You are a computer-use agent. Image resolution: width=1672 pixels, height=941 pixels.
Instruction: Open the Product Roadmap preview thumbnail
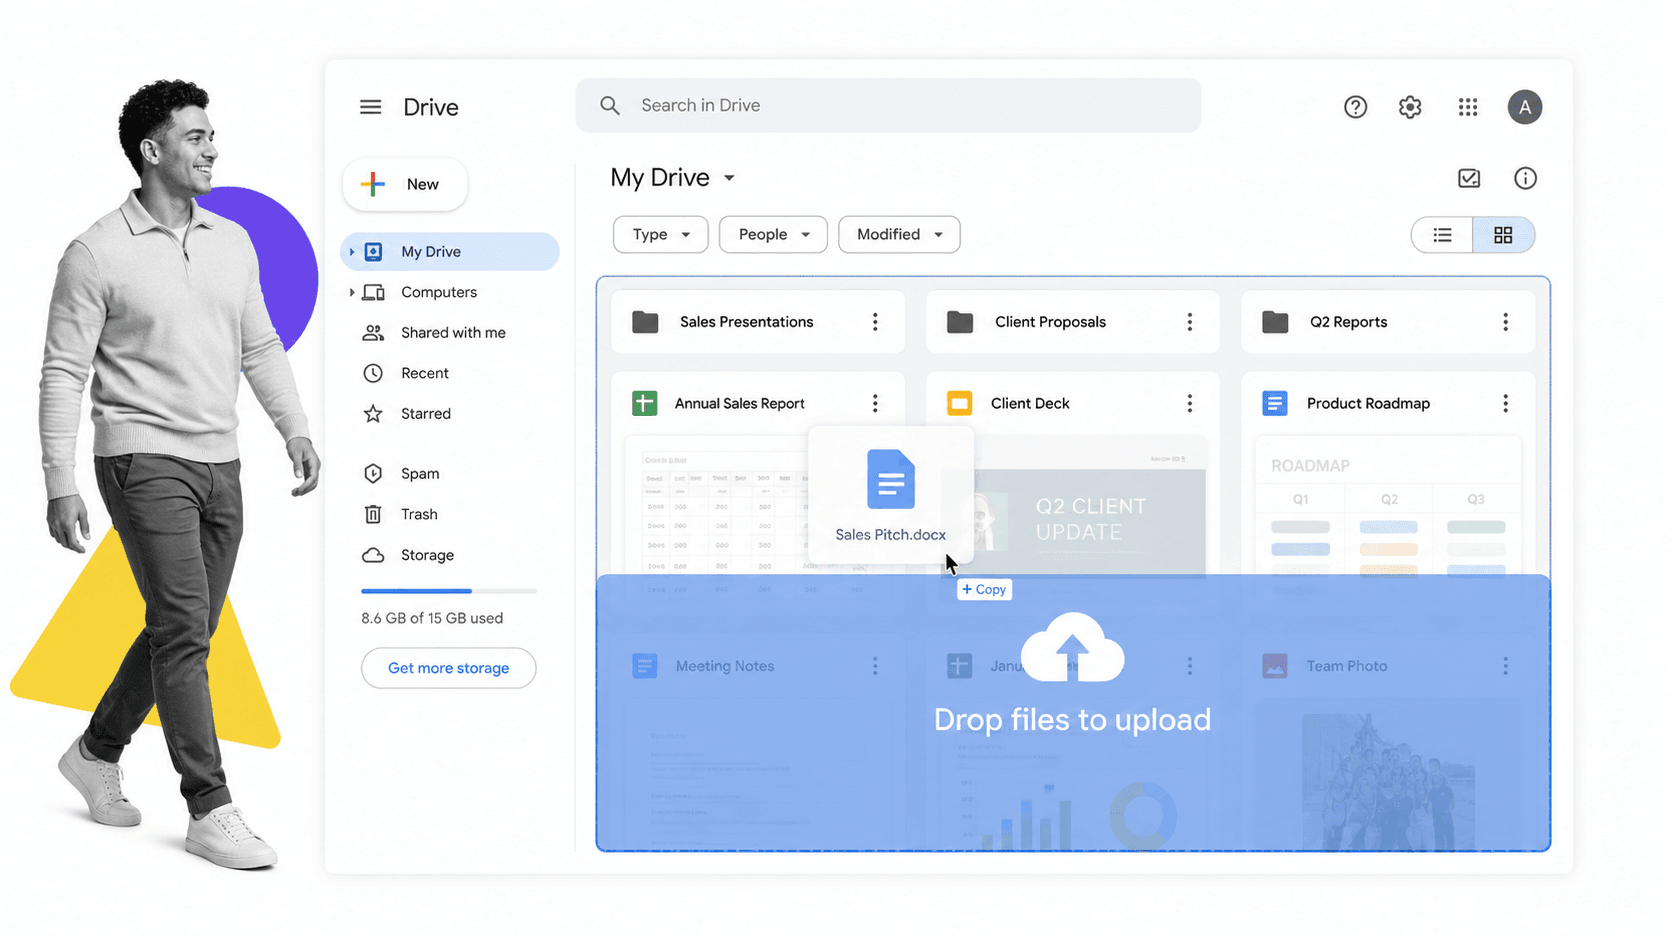(x=1388, y=506)
